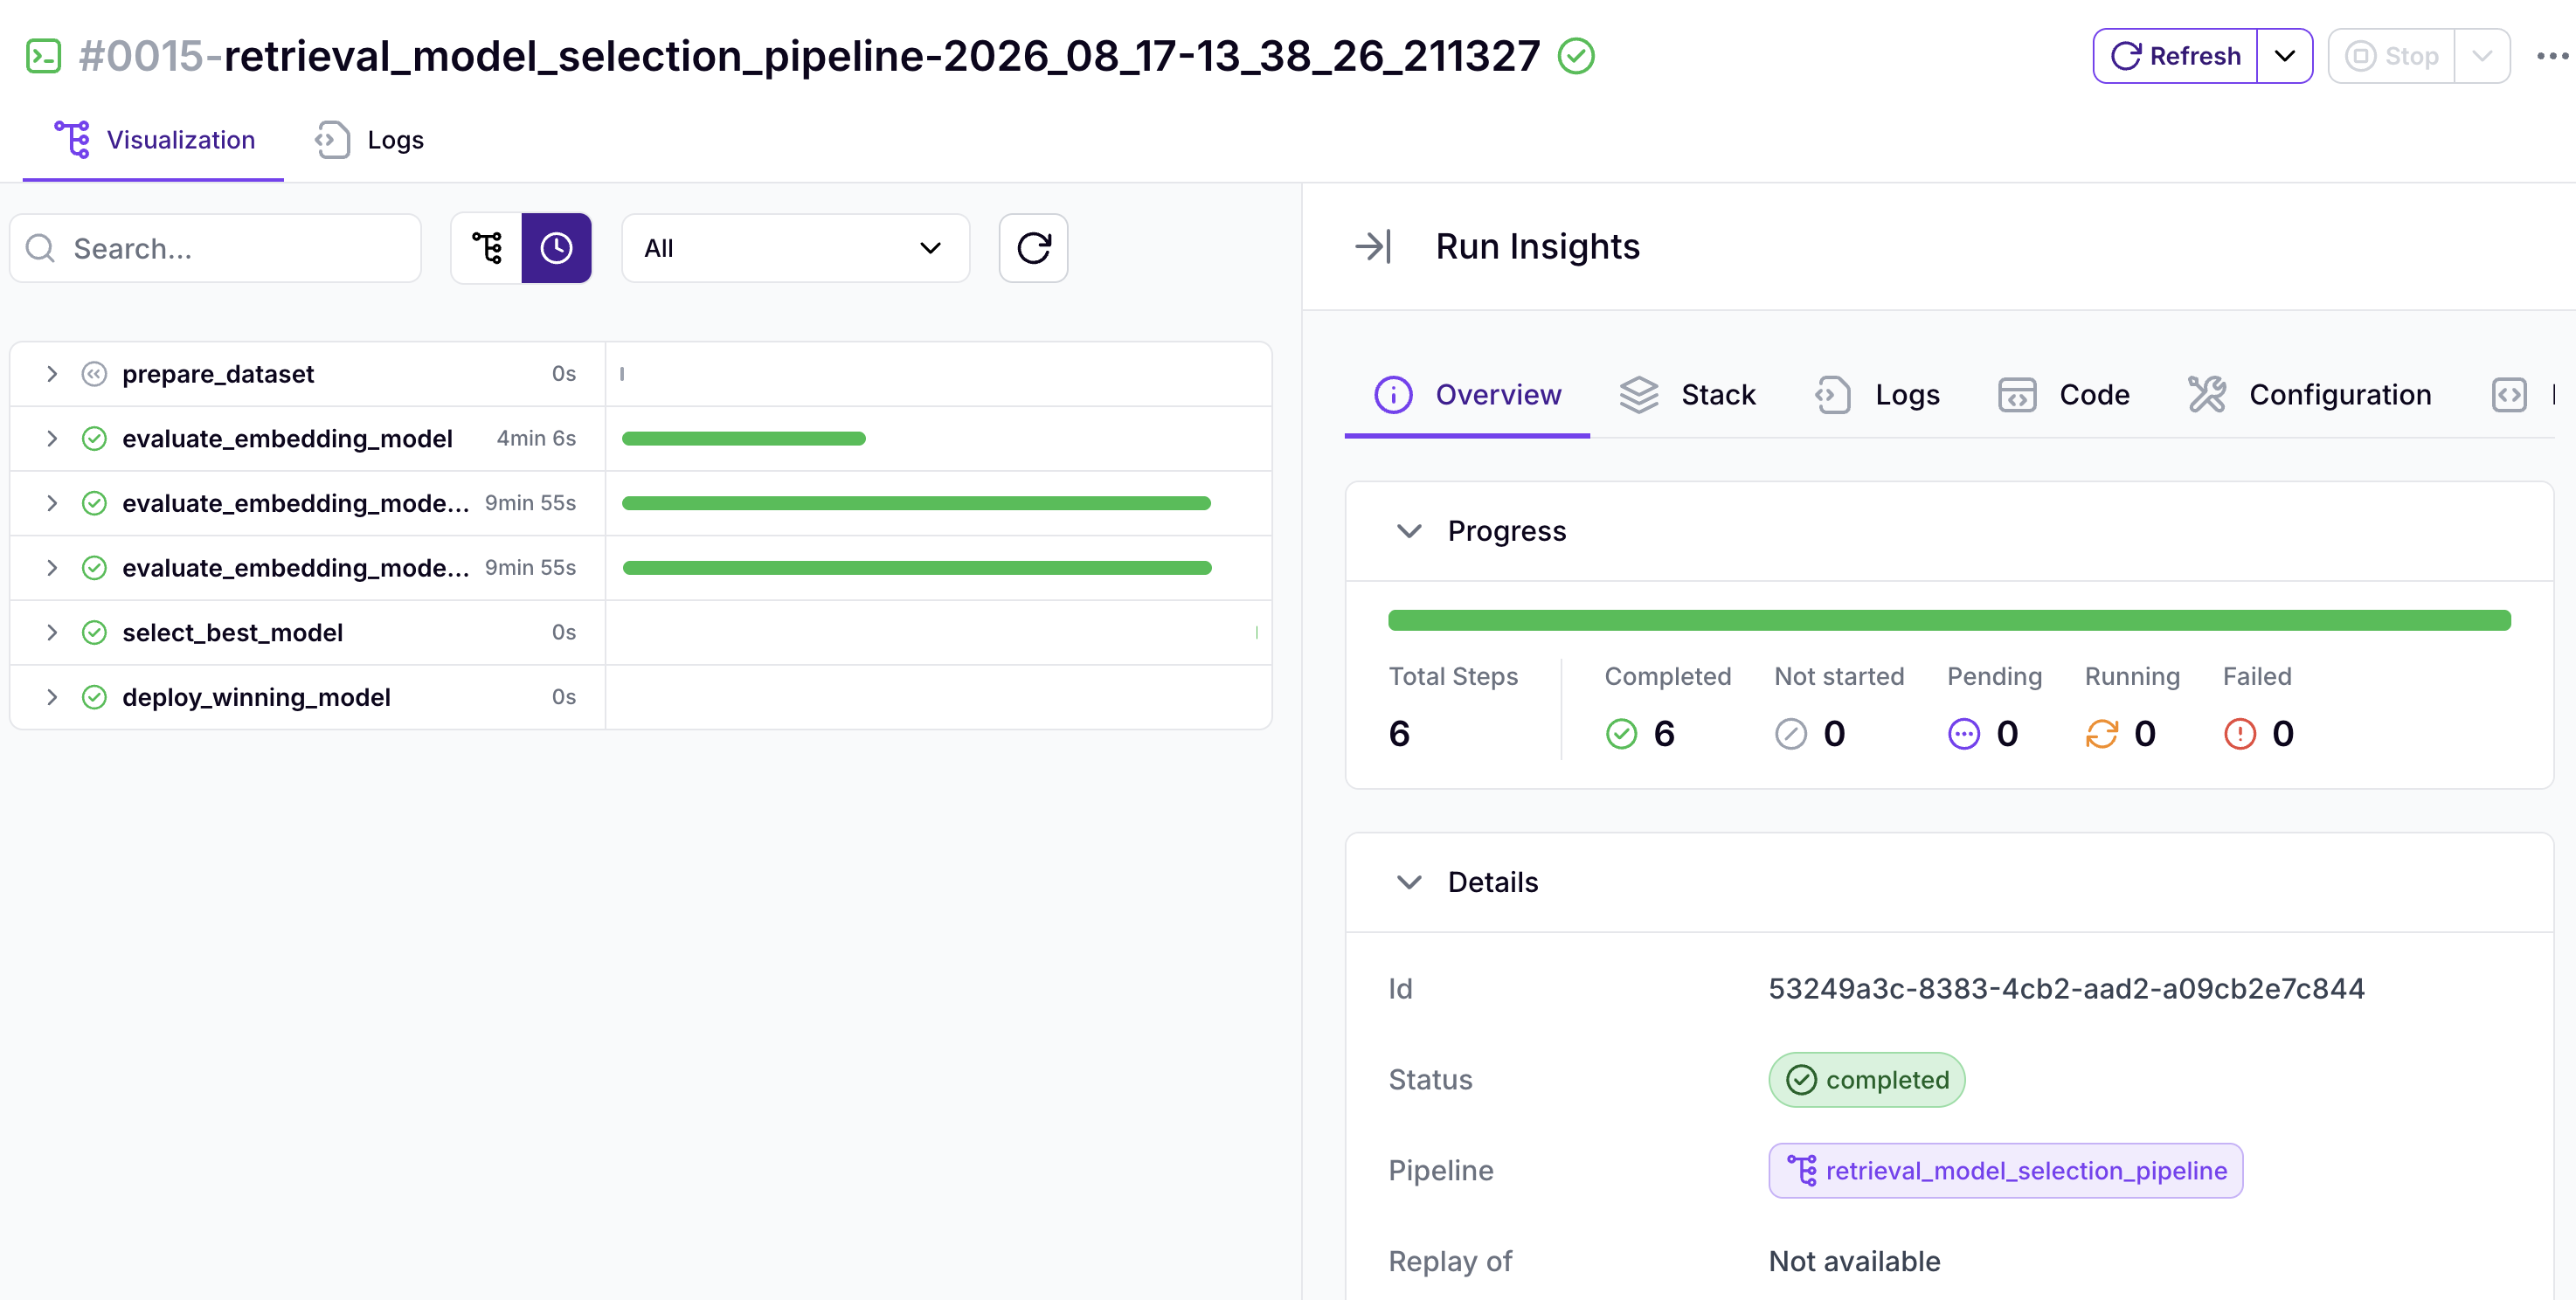Click the green overall progress bar
The width and height of the screenshot is (2576, 1300).
tap(1949, 620)
